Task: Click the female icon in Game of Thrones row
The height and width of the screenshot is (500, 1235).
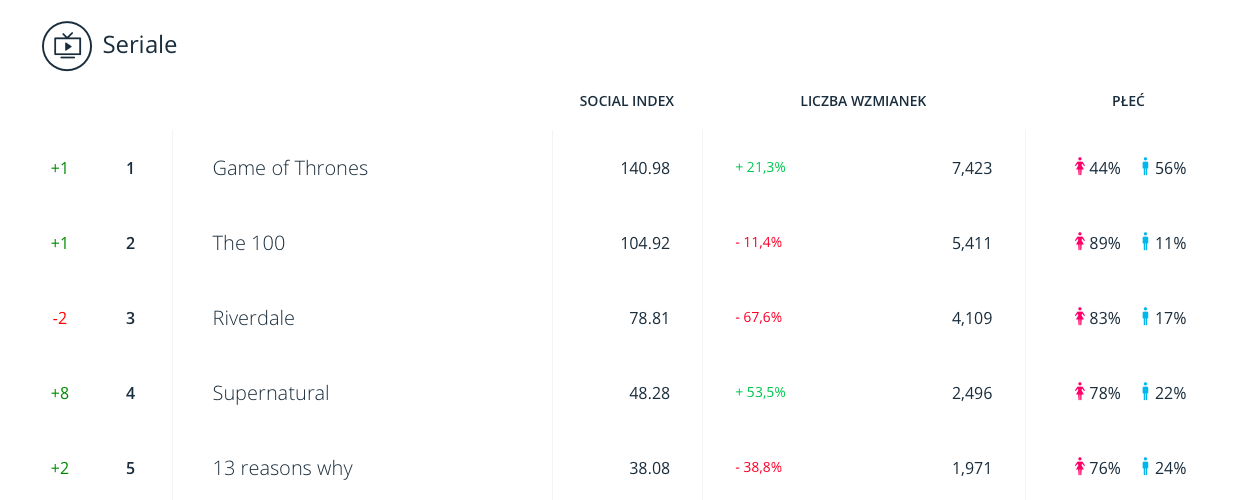Action: (x=1080, y=167)
